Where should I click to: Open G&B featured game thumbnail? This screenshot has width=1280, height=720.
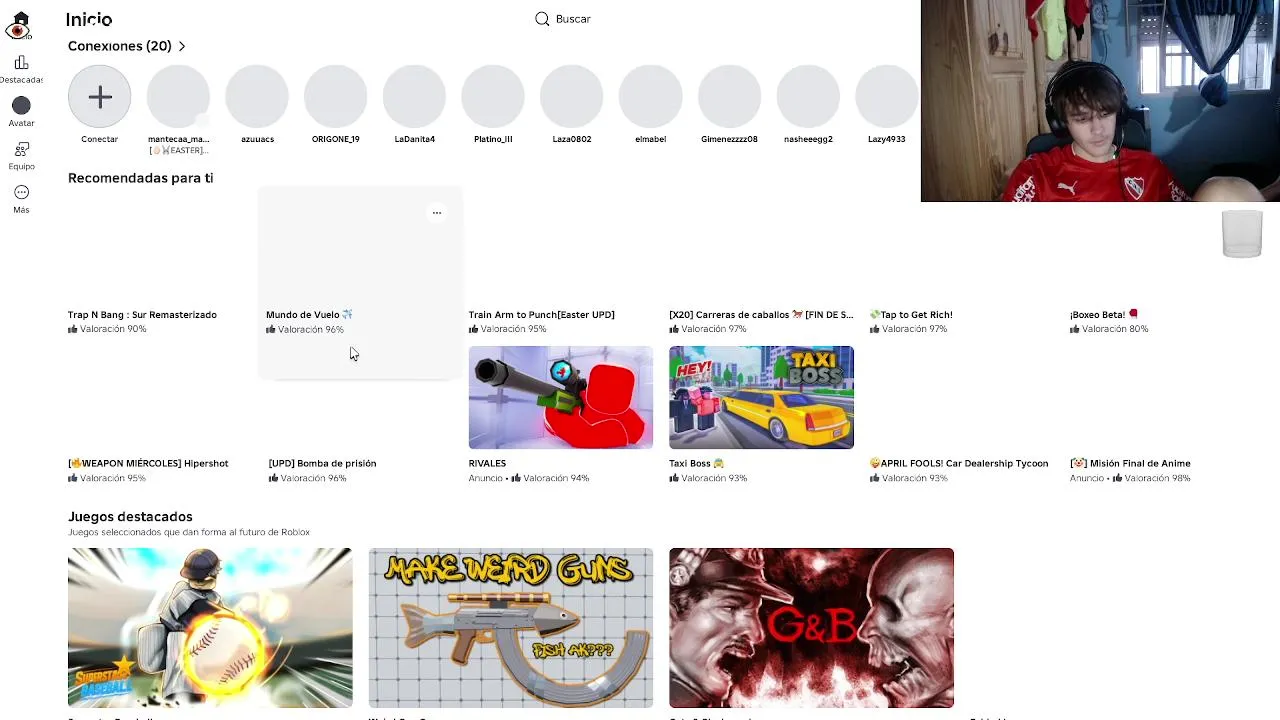[x=811, y=628]
